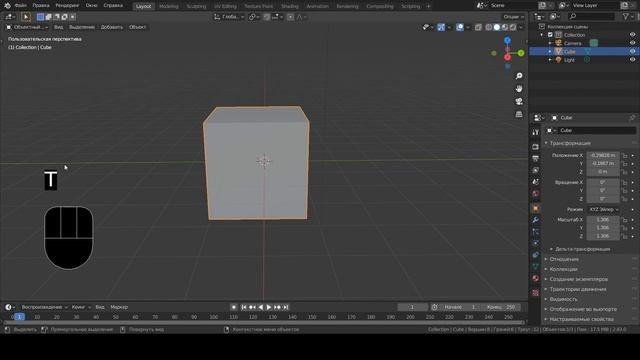Open the Output properties tab
The height and width of the screenshot is (360, 640).
coord(536,158)
